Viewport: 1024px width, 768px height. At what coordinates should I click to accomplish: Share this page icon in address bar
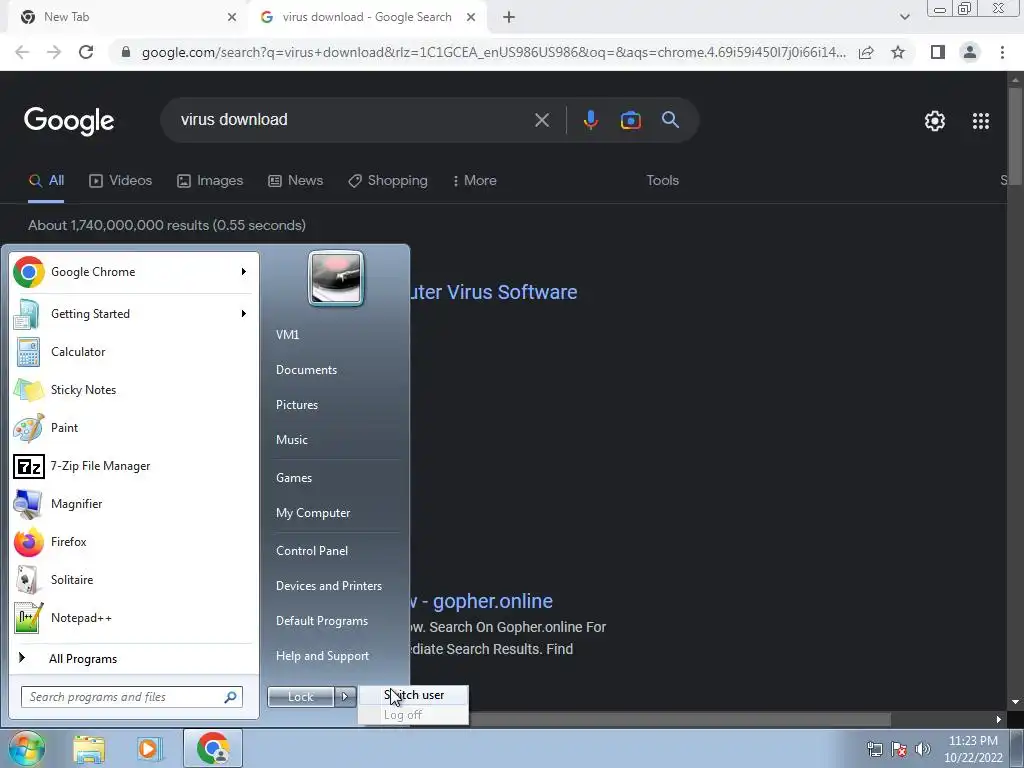866,52
